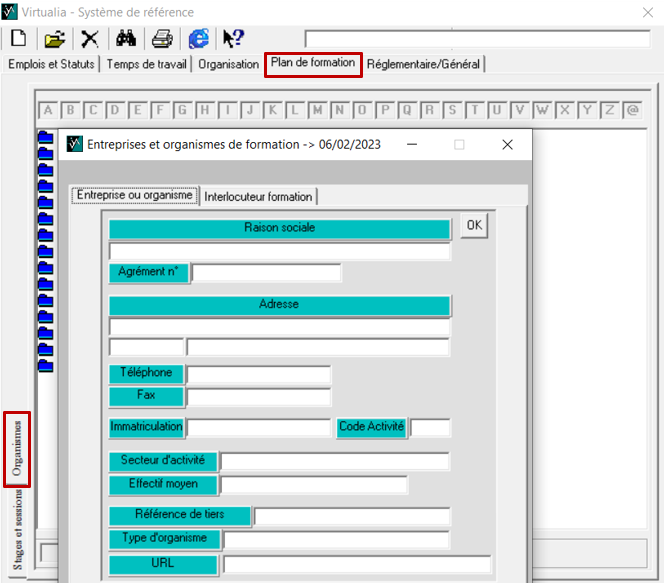Focus the Téléphone text field

tap(258, 374)
